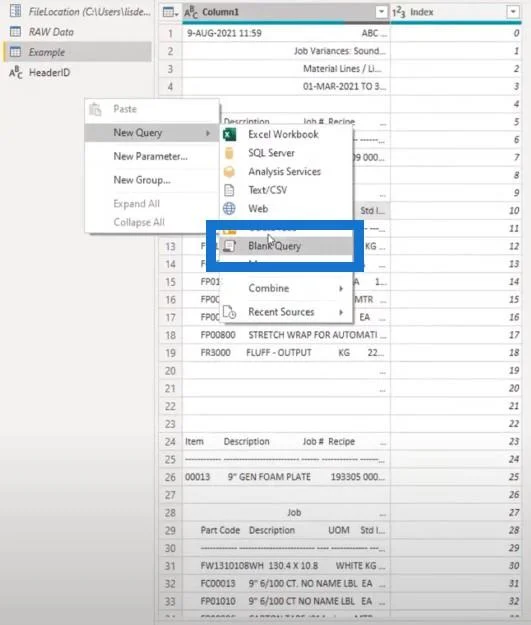This screenshot has width=531, height=625.
Task: Click the Web globe icon
Action: pos(229,208)
